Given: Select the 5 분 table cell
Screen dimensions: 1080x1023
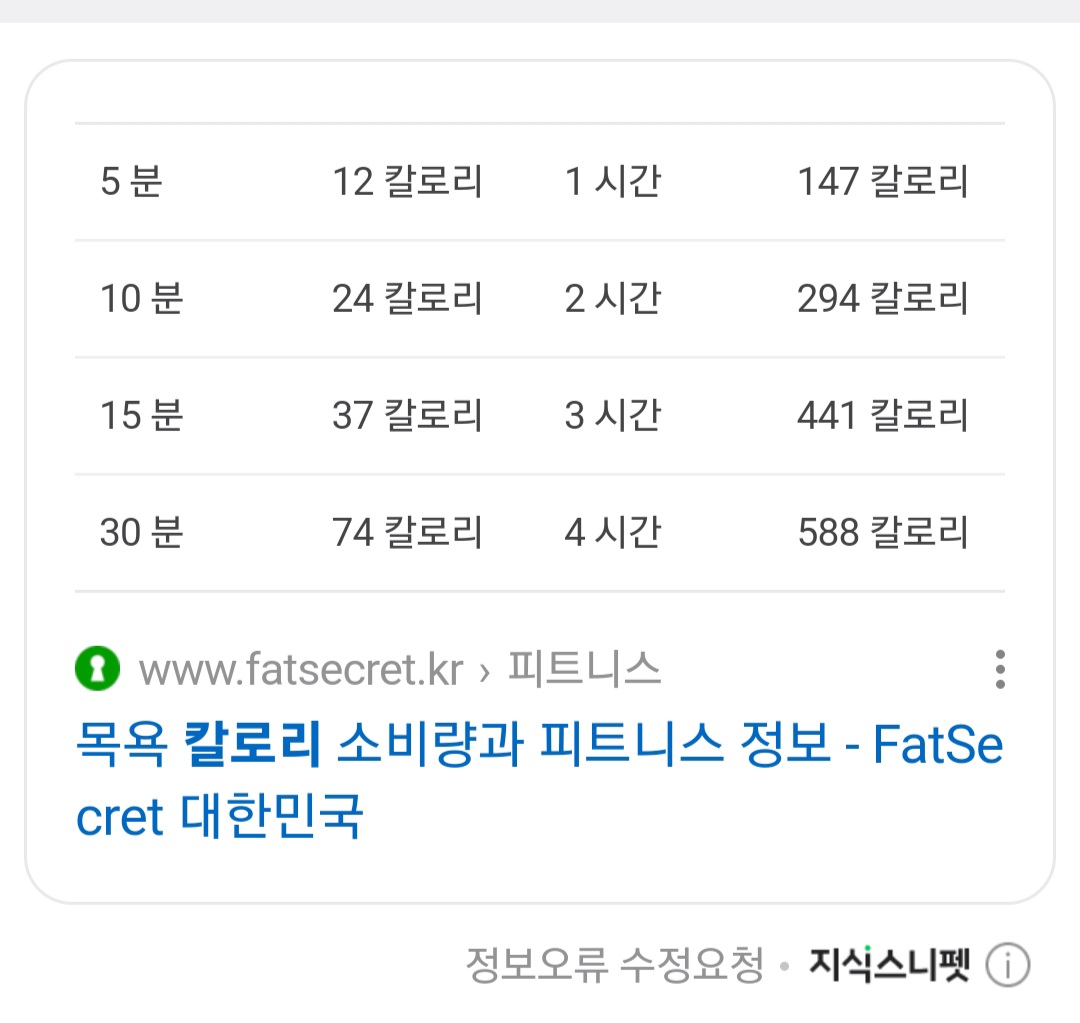Looking at the screenshot, I should point(131,182).
